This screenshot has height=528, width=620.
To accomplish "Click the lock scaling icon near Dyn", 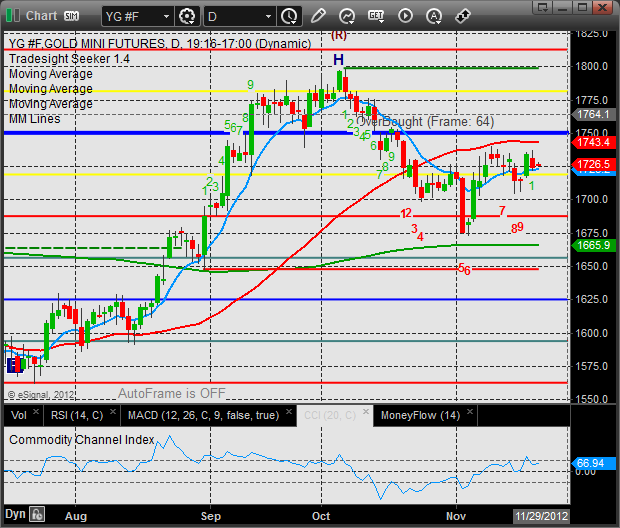I will click(x=37, y=515).
